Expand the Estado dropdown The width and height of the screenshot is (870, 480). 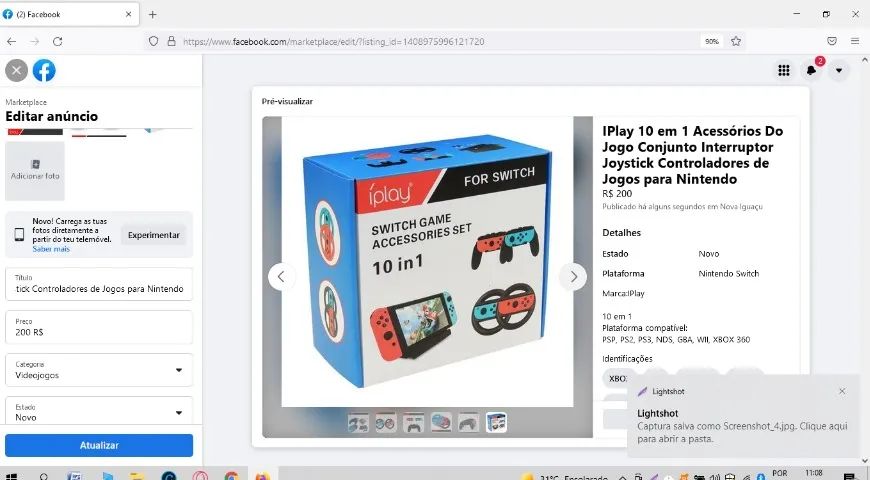pos(98,412)
